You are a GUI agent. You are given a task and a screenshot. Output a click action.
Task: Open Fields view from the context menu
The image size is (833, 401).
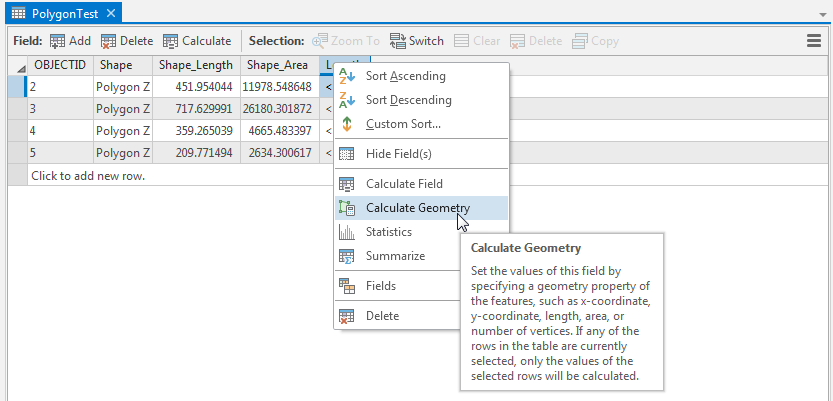(x=396, y=286)
